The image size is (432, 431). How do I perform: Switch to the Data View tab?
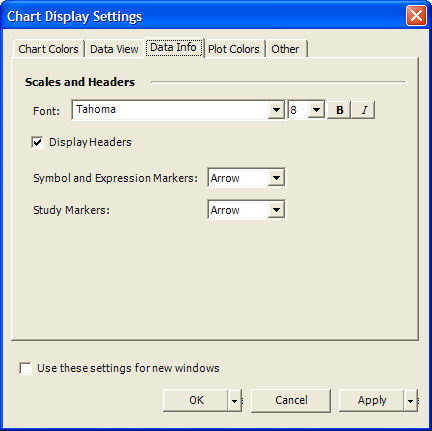click(x=114, y=49)
